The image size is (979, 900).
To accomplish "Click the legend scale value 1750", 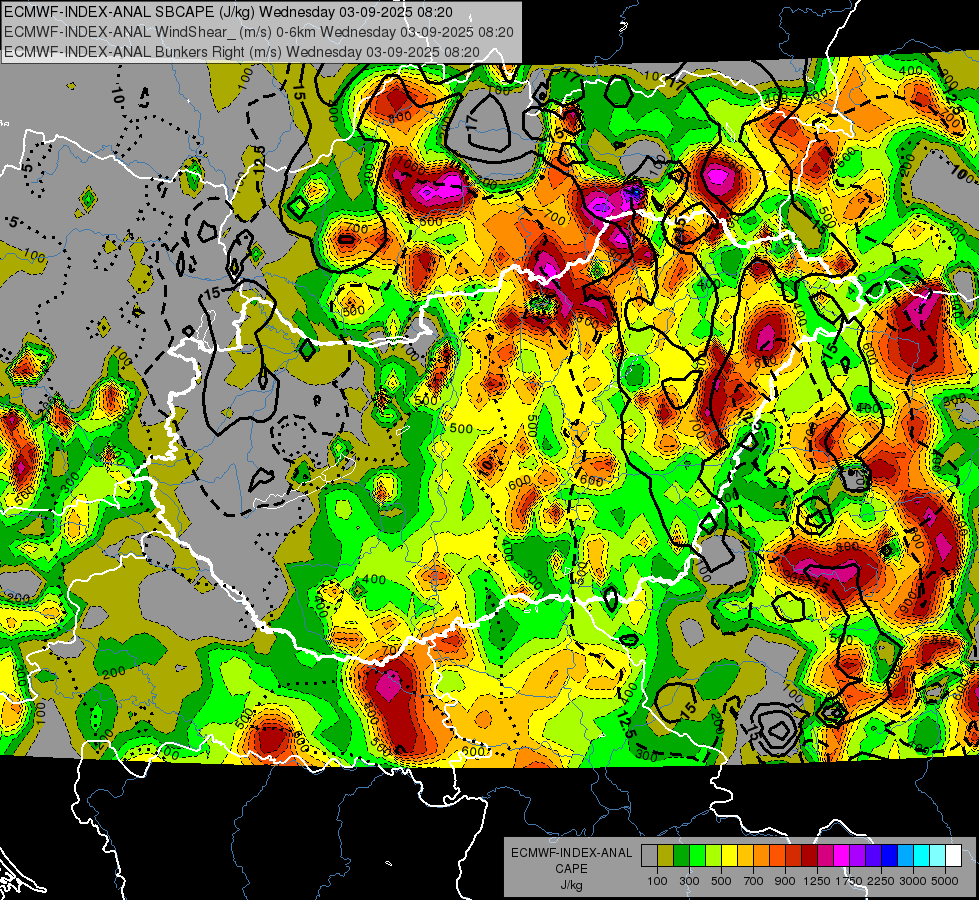I will tap(849, 881).
